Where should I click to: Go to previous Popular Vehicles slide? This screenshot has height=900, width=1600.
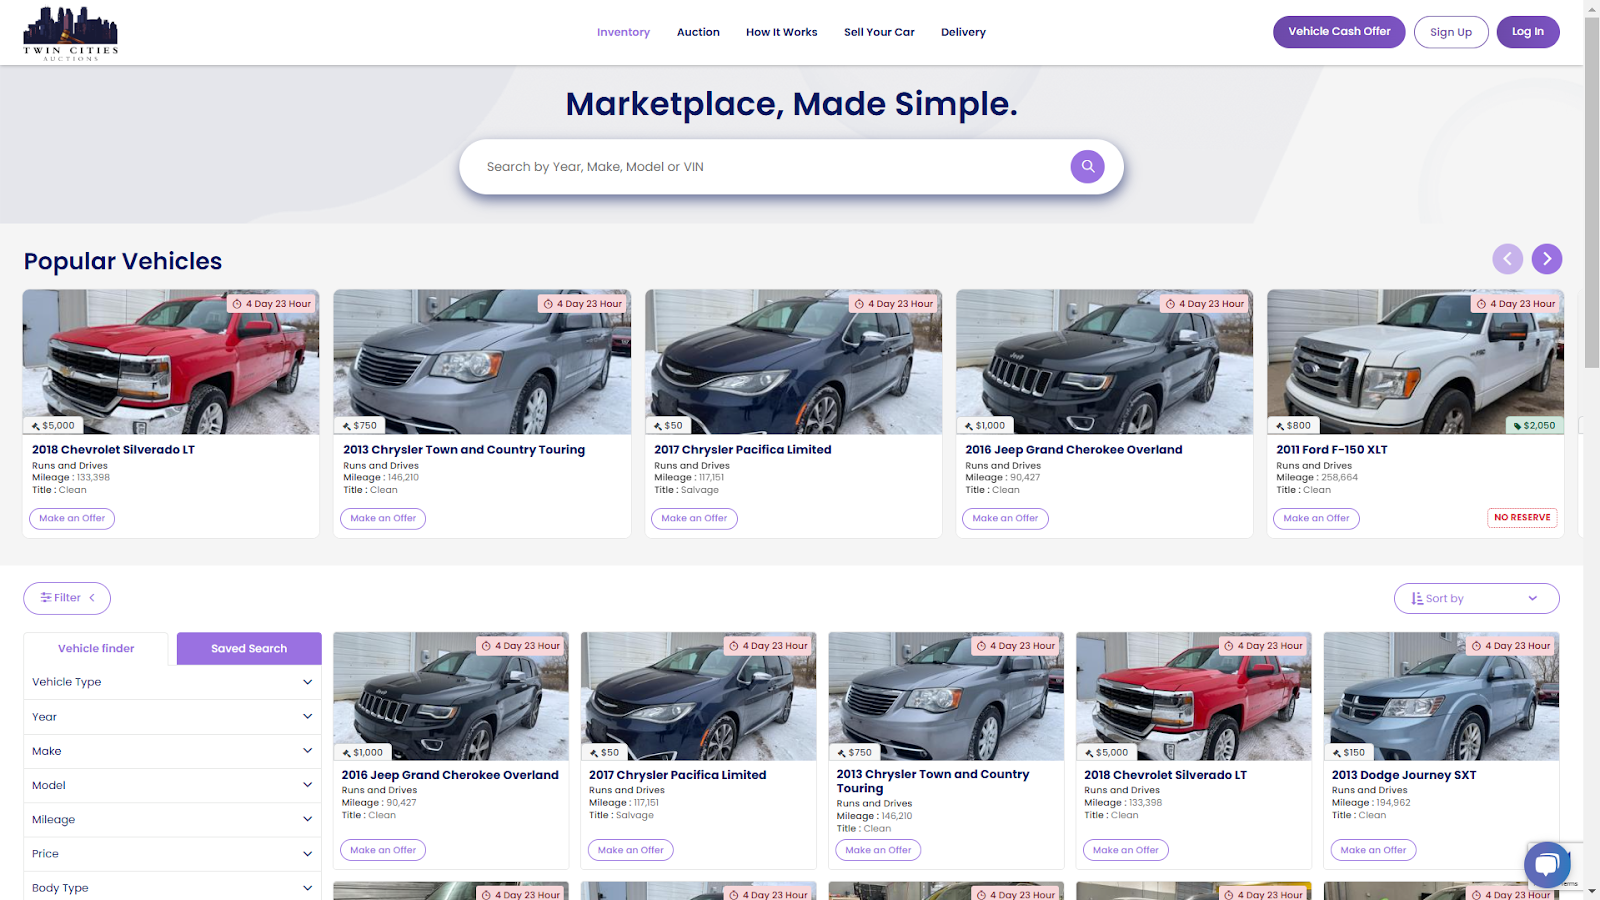click(x=1507, y=259)
